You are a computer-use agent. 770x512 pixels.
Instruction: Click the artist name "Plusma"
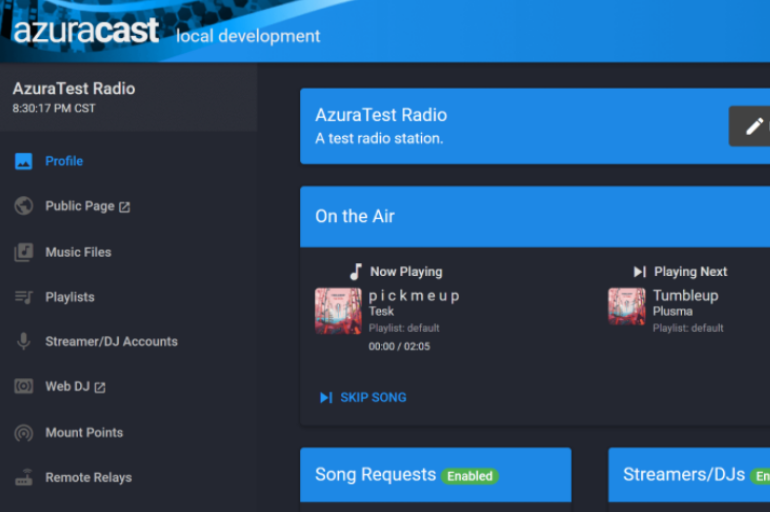coord(673,311)
